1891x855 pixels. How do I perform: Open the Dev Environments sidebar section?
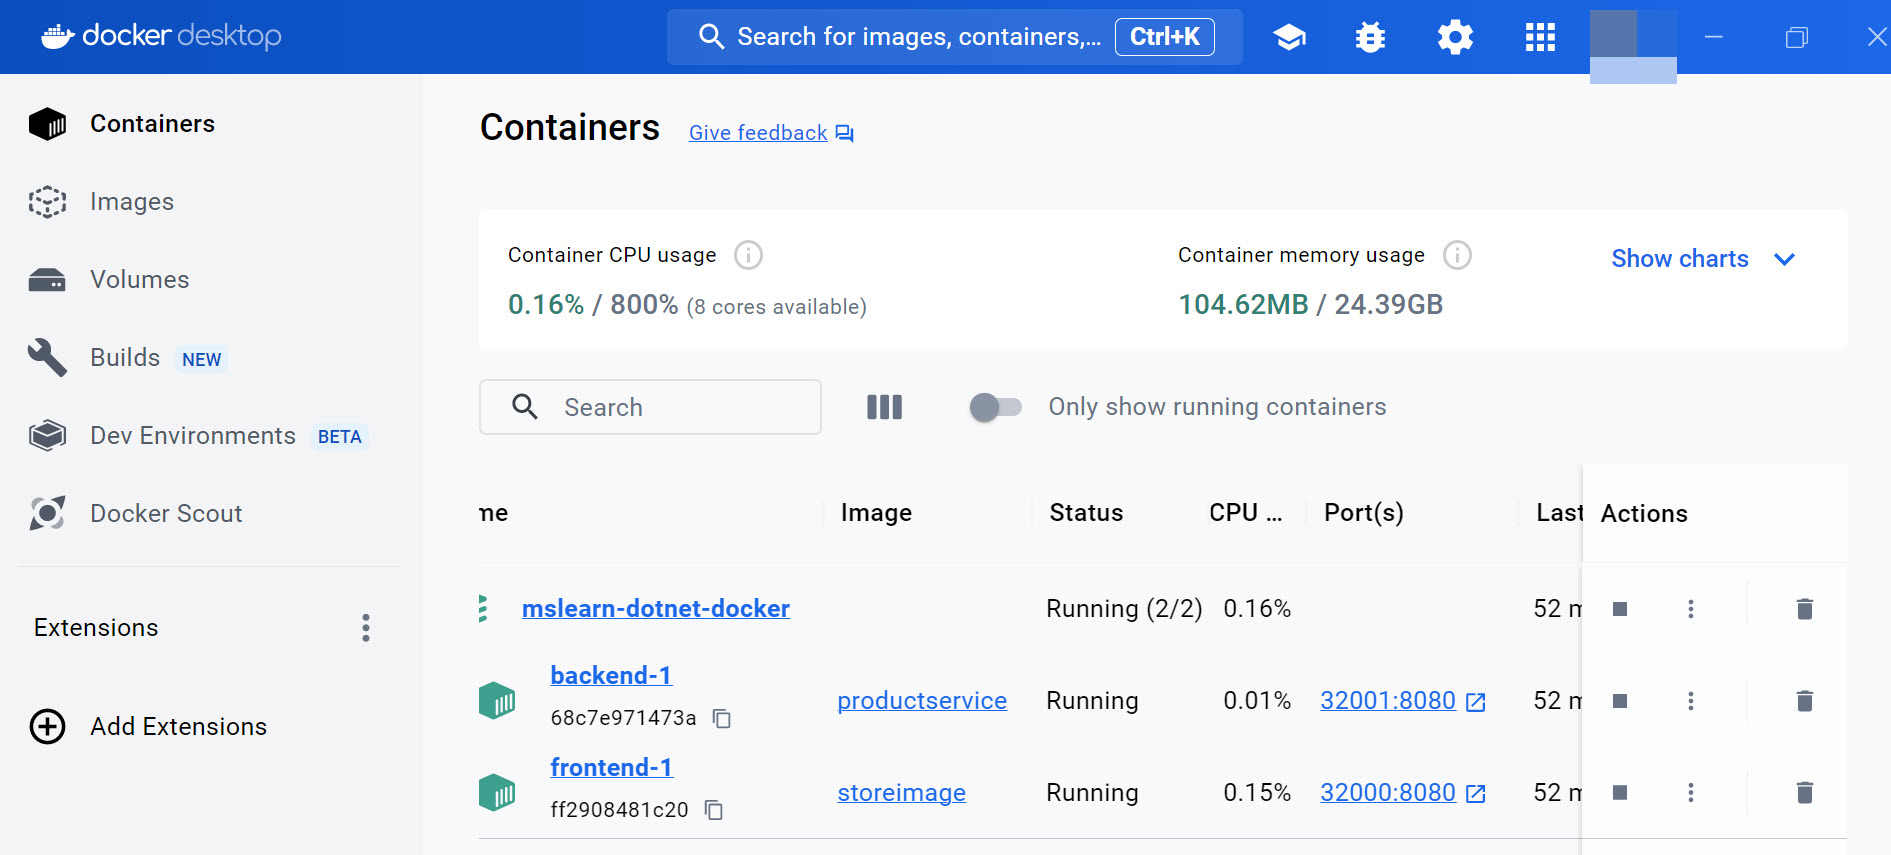click(210, 436)
